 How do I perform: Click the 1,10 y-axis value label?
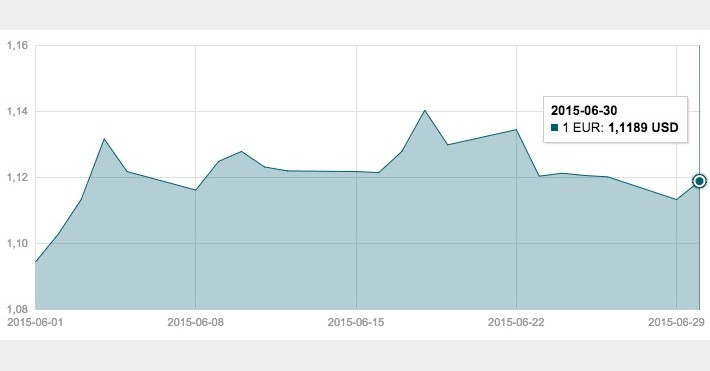pos(17,243)
